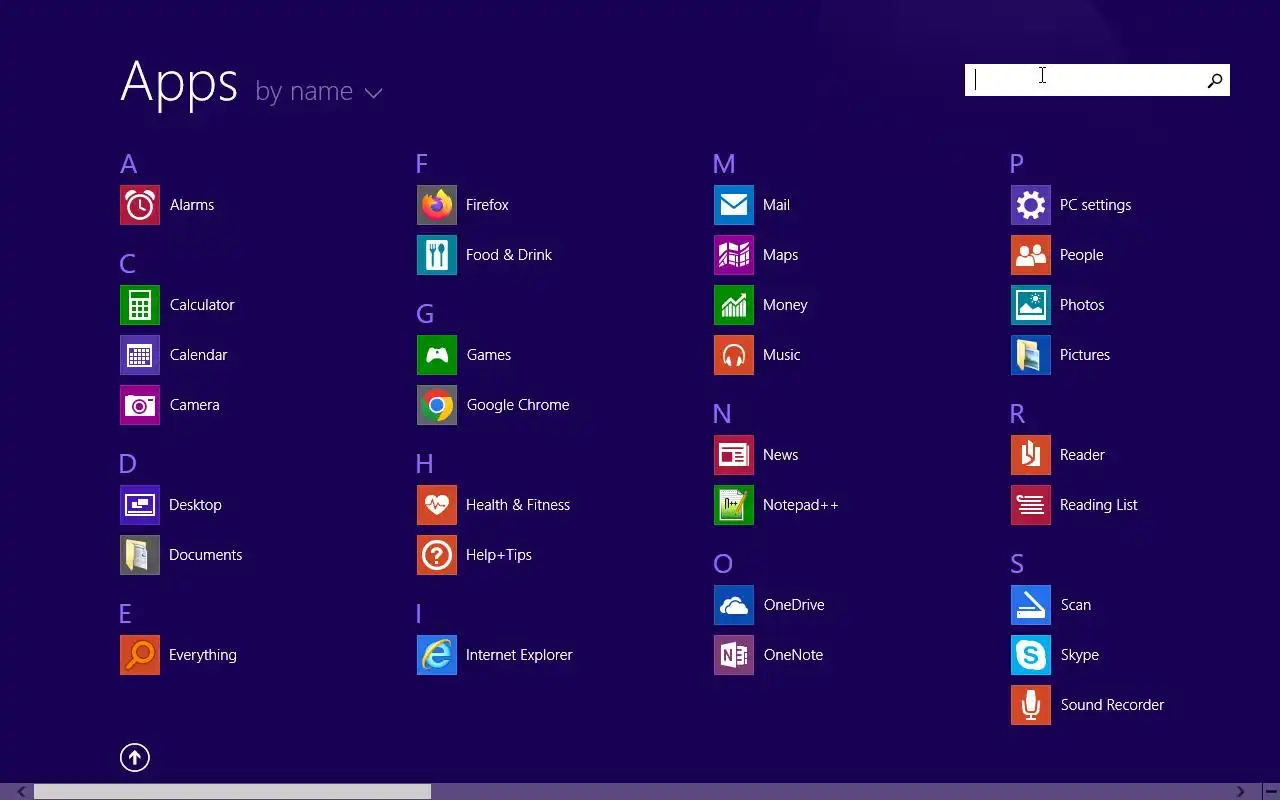Viewport: 1280px width, 800px height.
Task: Click the letter S group header
Action: point(1016,564)
